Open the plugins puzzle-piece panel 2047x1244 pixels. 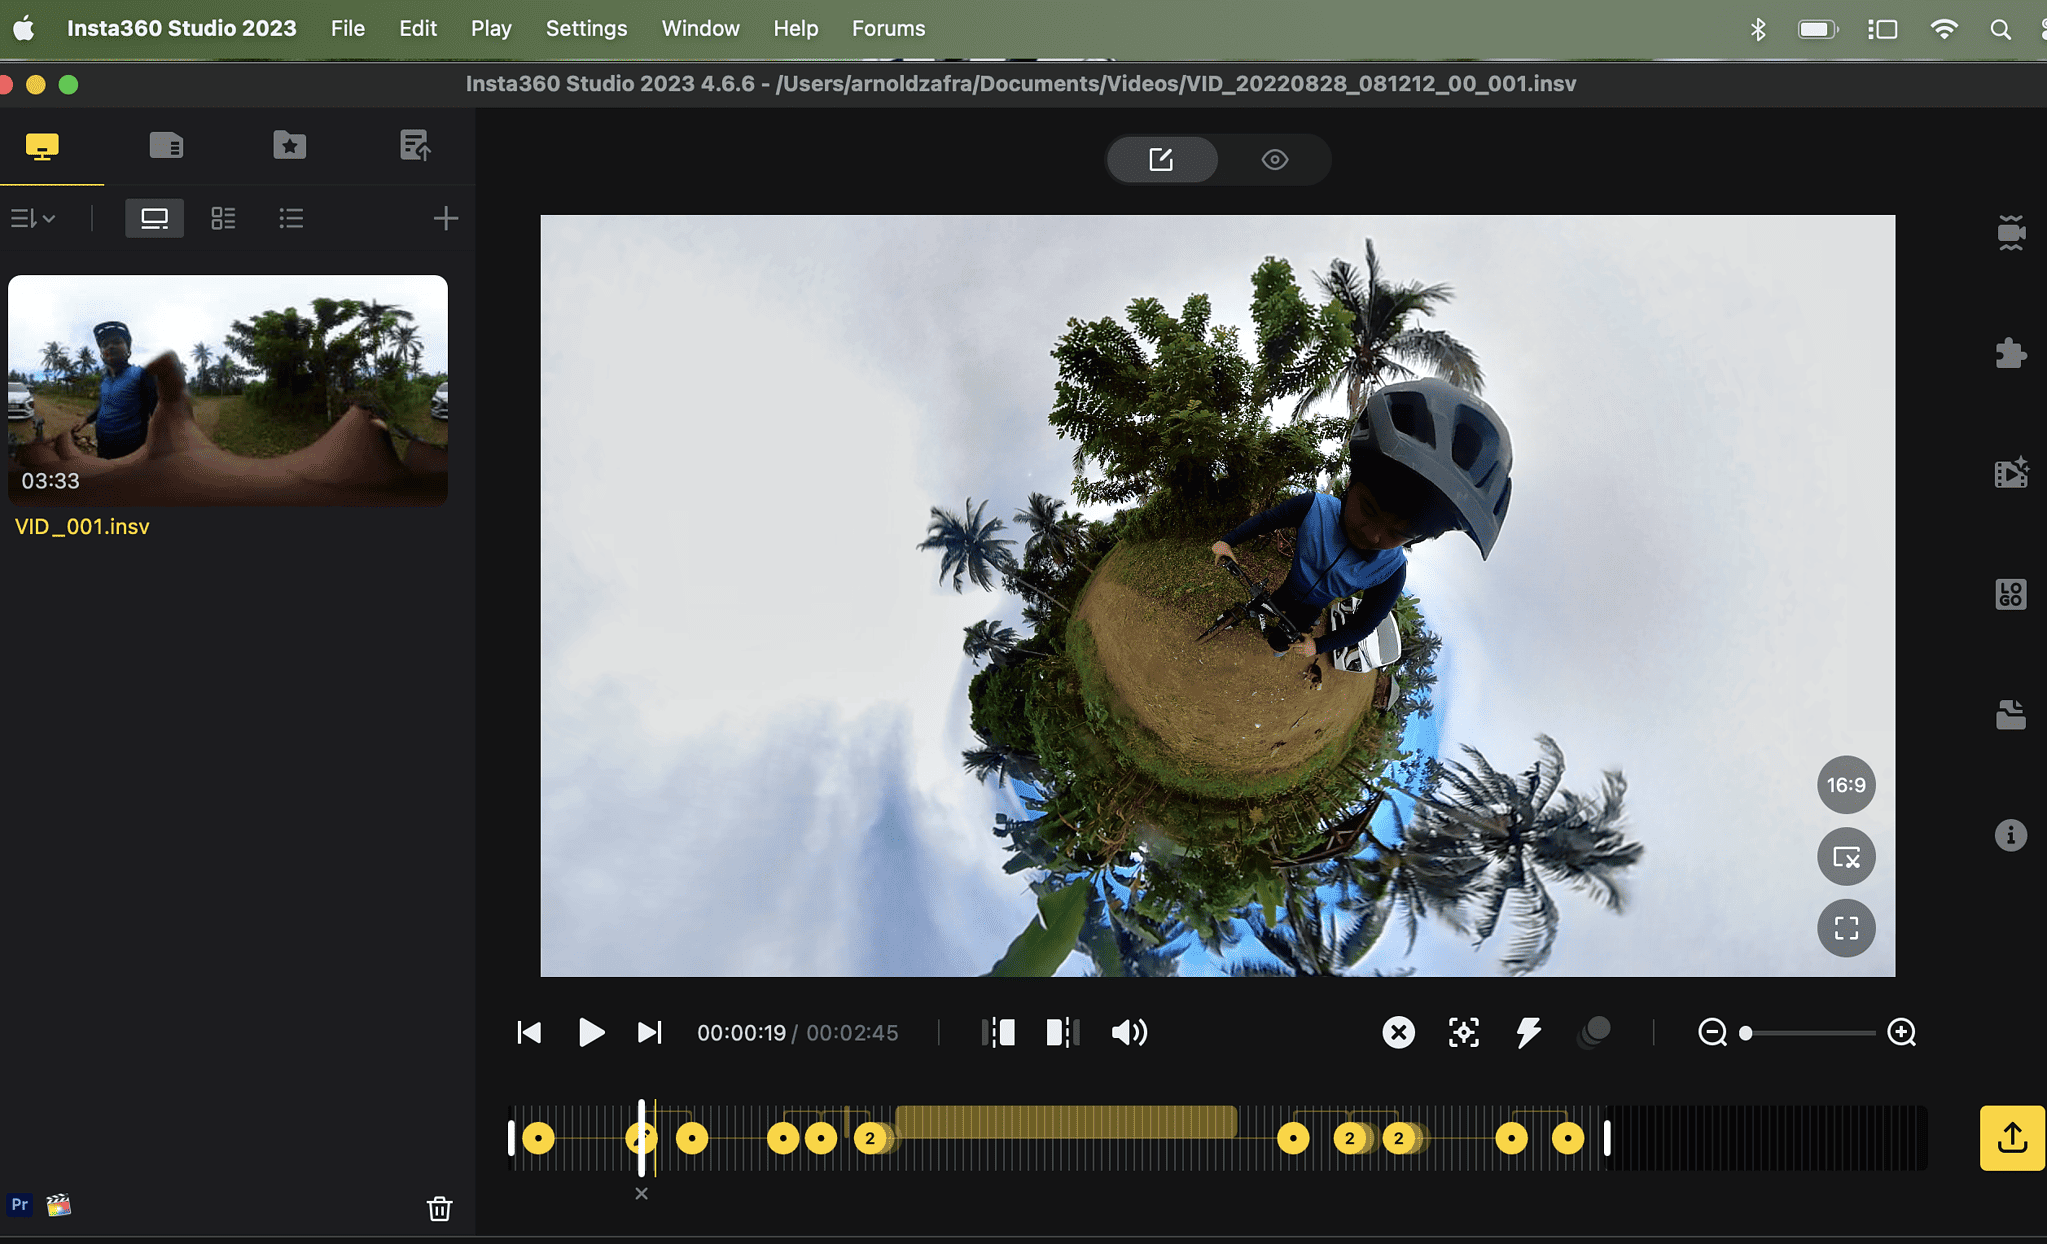pos(2013,352)
